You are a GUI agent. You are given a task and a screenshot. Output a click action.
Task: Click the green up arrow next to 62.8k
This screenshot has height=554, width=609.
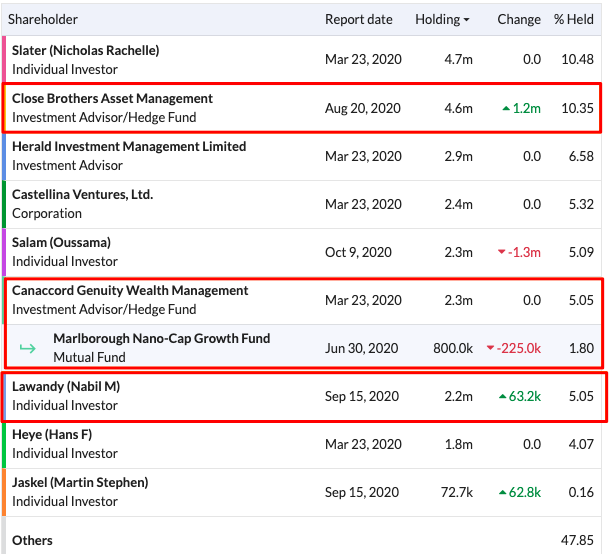(x=503, y=492)
